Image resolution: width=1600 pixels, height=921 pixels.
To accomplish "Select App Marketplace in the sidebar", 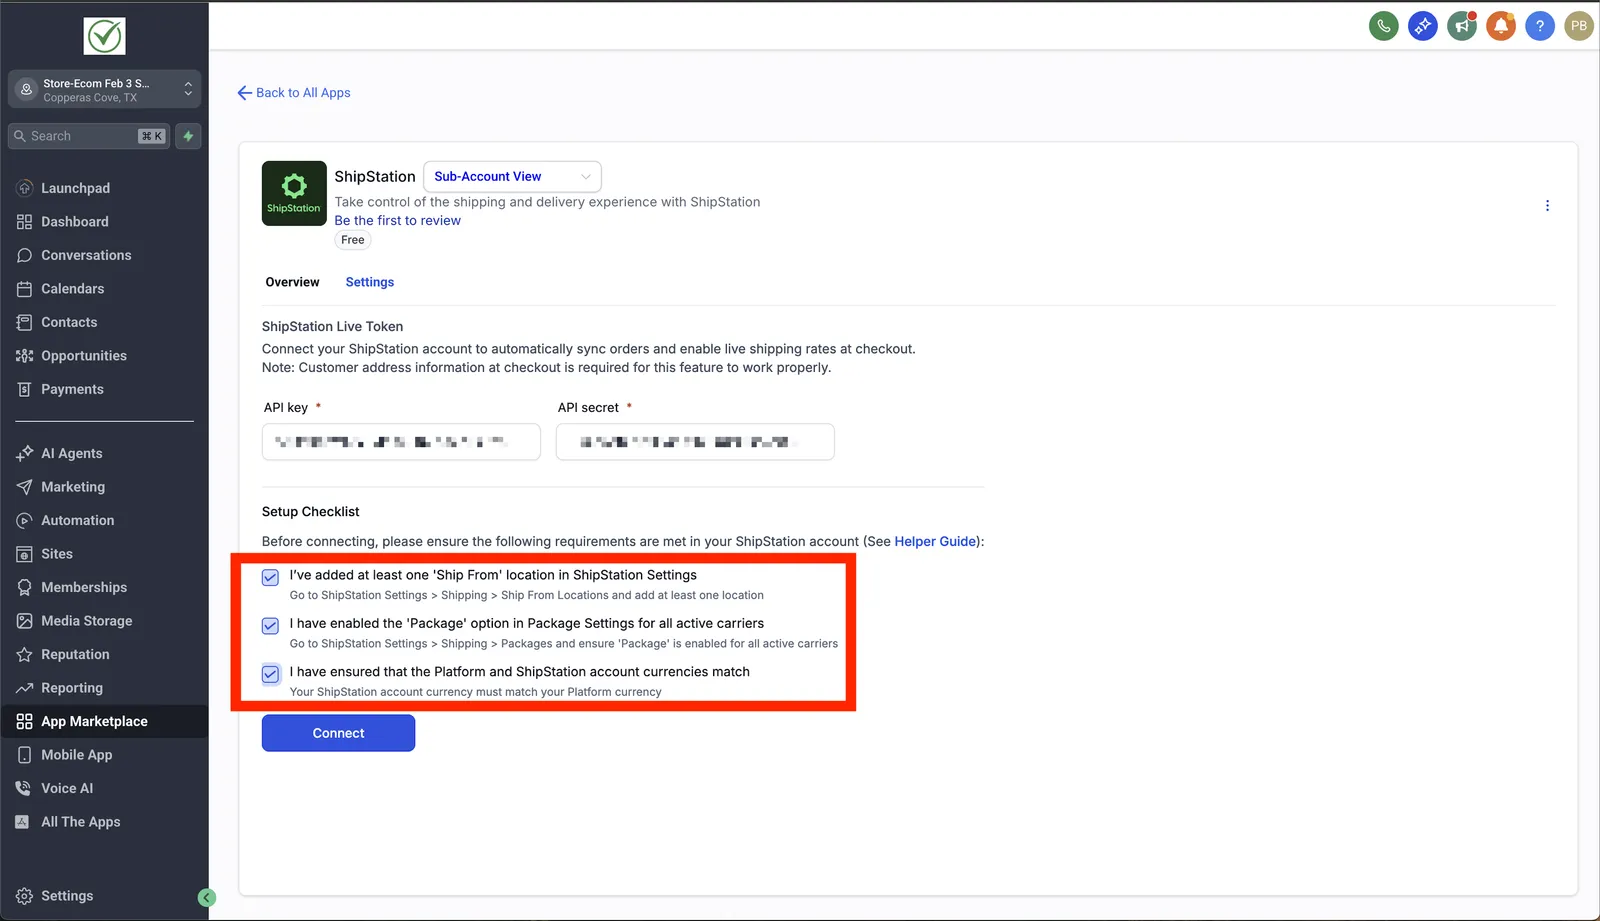I will (x=104, y=721).
